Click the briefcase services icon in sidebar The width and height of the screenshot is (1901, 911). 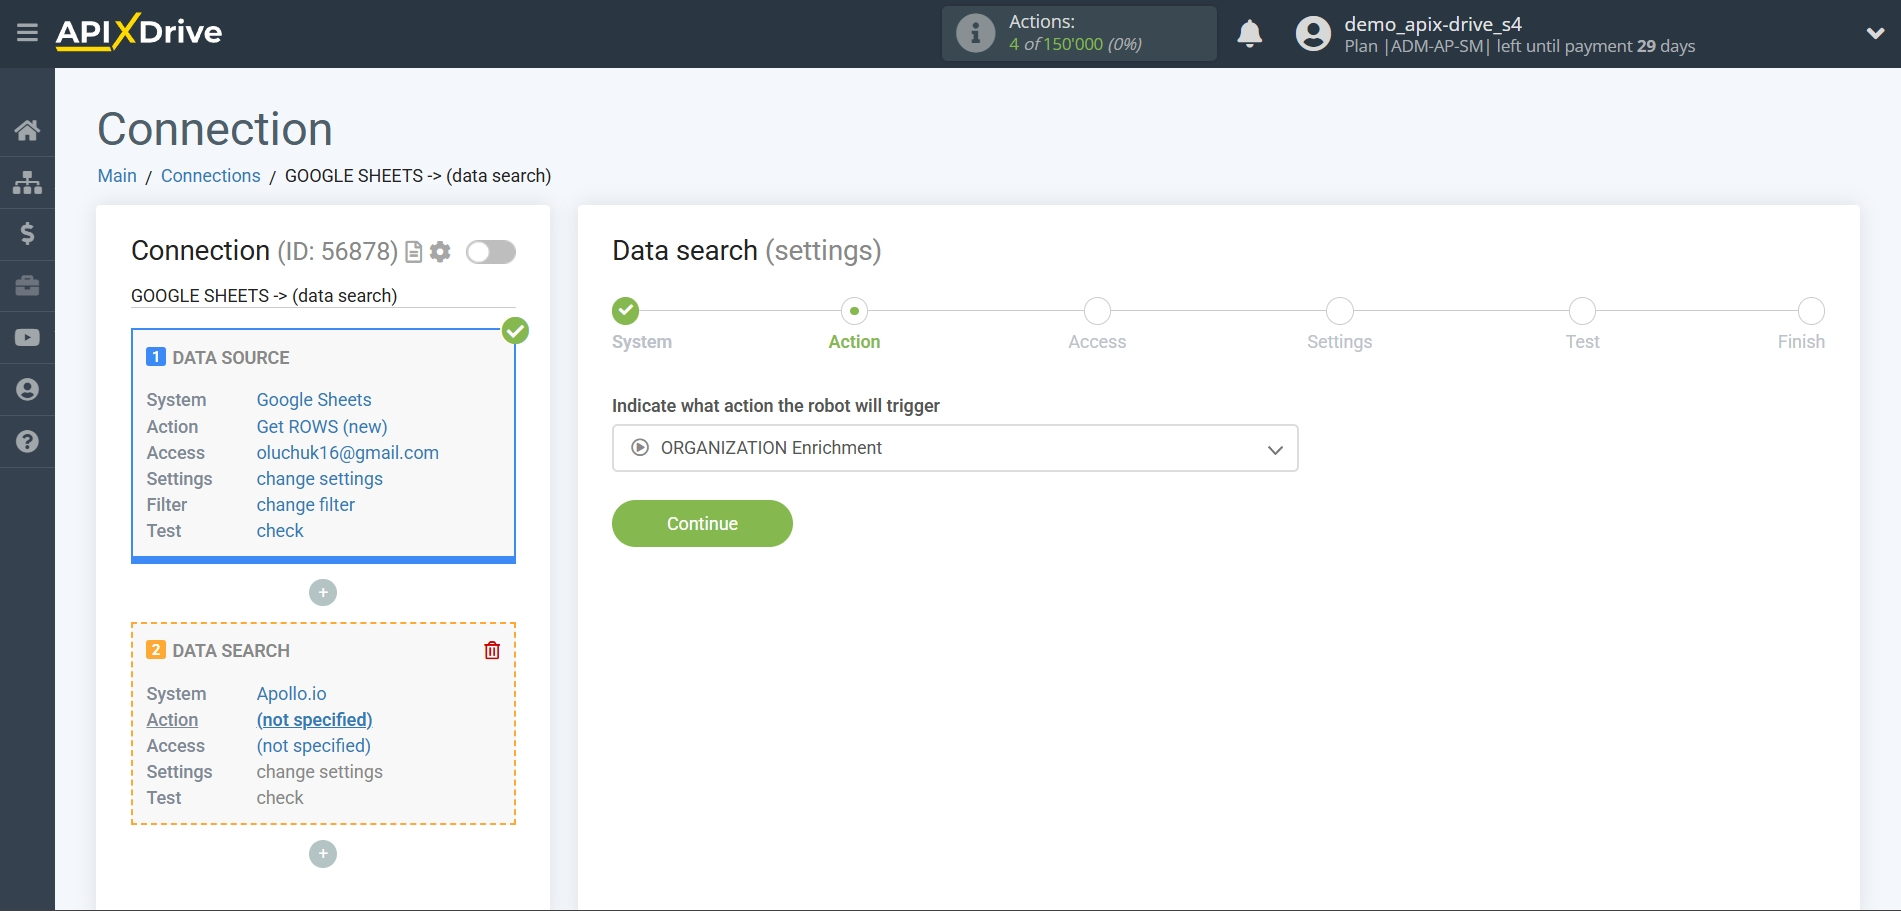(x=27, y=286)
